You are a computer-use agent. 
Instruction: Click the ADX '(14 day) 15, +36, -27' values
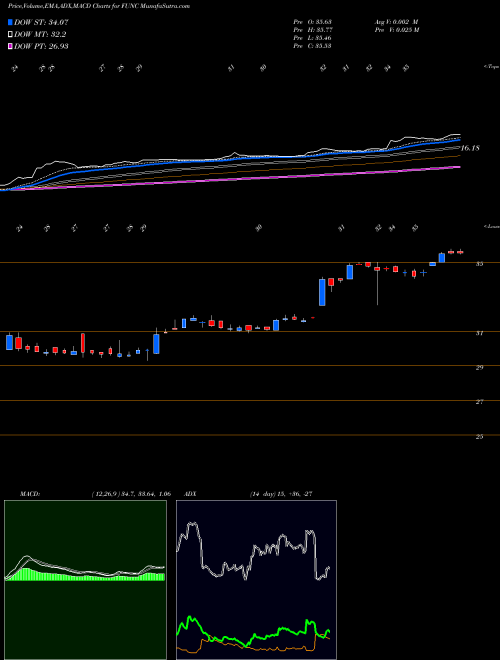tap(281, 494)
